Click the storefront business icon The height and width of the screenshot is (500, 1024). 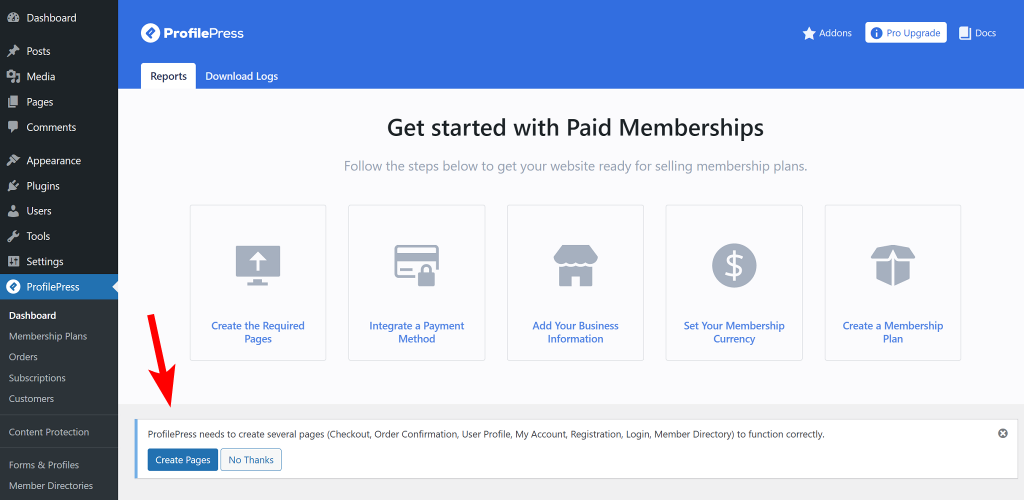pos(575,265)
